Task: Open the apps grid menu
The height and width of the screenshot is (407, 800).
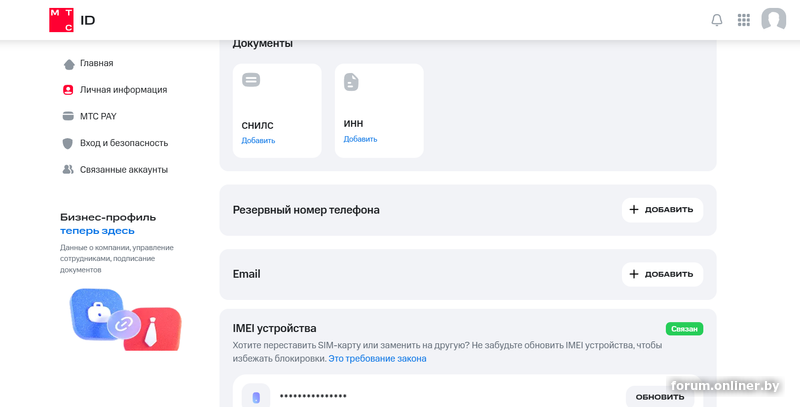Action: tap(744, 20)
